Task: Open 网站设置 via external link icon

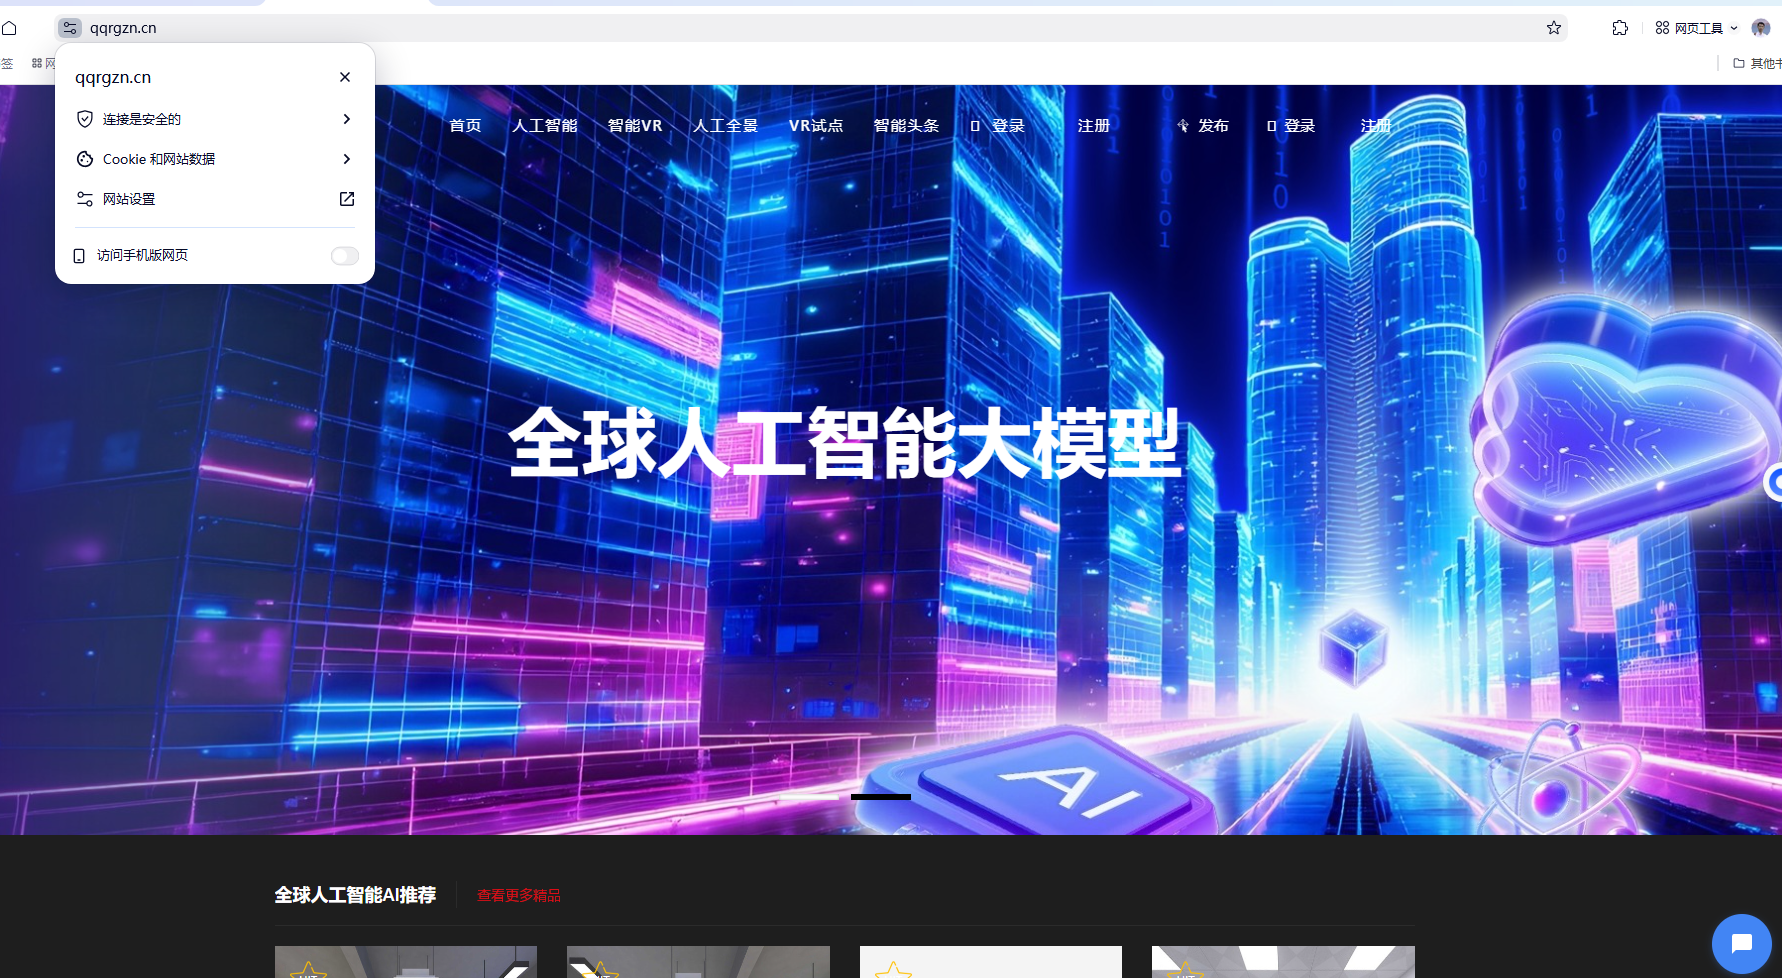Action: pos(347,199)
